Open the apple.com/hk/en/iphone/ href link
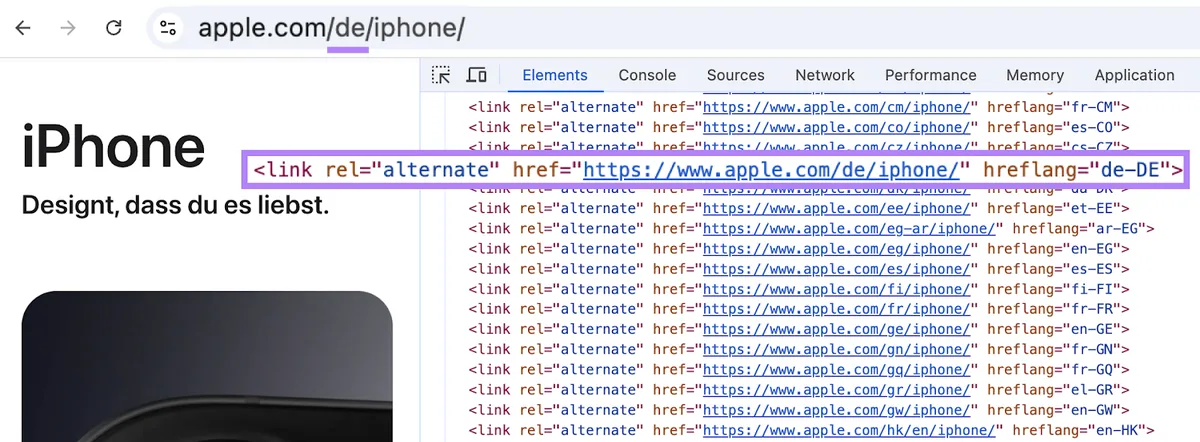 click(851, 430)
